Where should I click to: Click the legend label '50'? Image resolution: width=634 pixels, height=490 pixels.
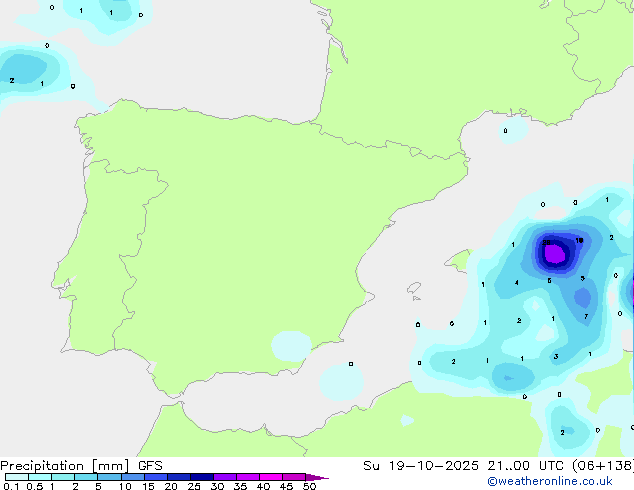coord(309,486)
